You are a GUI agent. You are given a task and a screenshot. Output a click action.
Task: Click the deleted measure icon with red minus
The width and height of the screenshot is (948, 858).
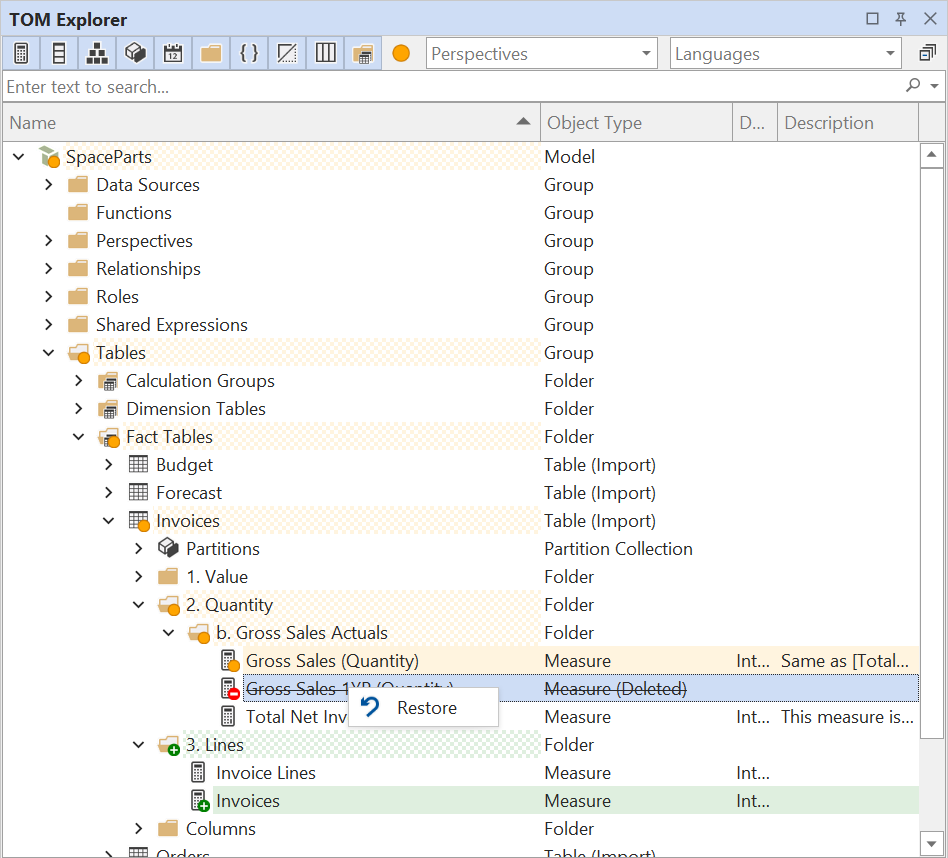tap(230, 689)
